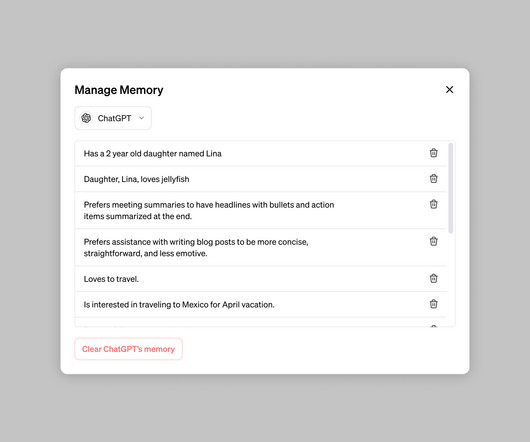Delete the 'Loves to travel' memory
530x442 pixels.
tap(433, 278)
